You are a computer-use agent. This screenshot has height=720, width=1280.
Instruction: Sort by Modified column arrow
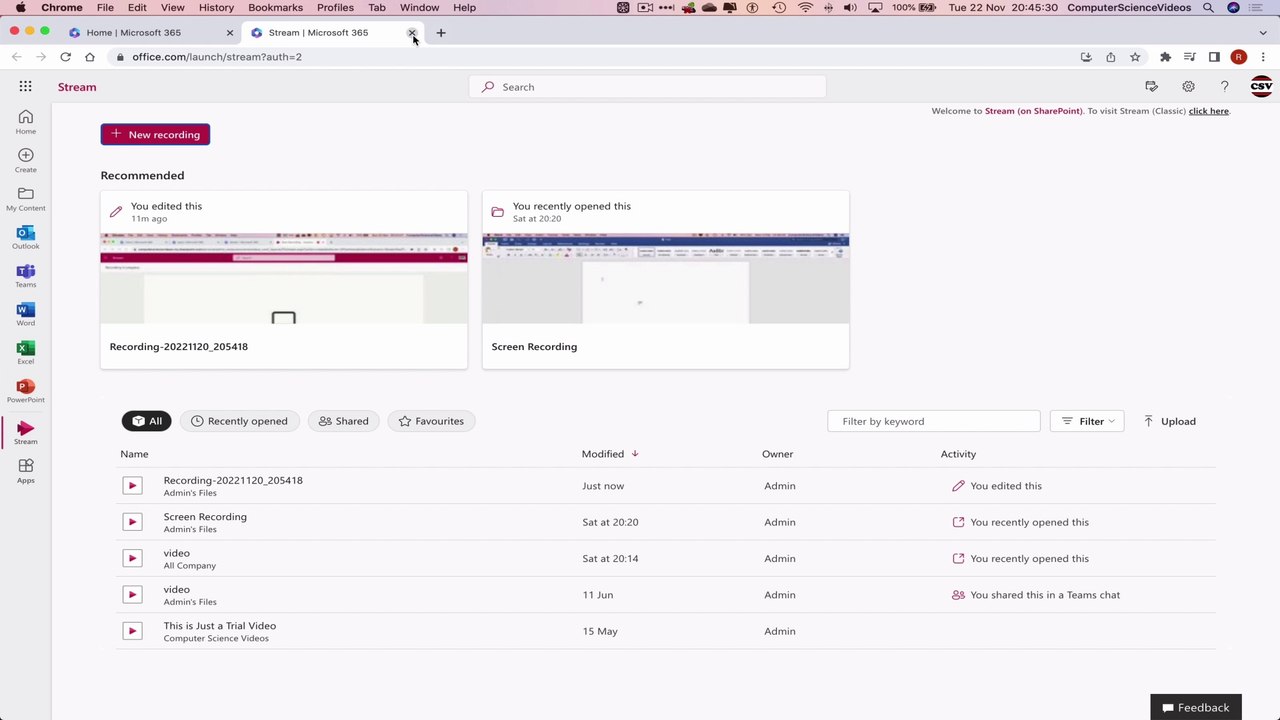(634, 454)
